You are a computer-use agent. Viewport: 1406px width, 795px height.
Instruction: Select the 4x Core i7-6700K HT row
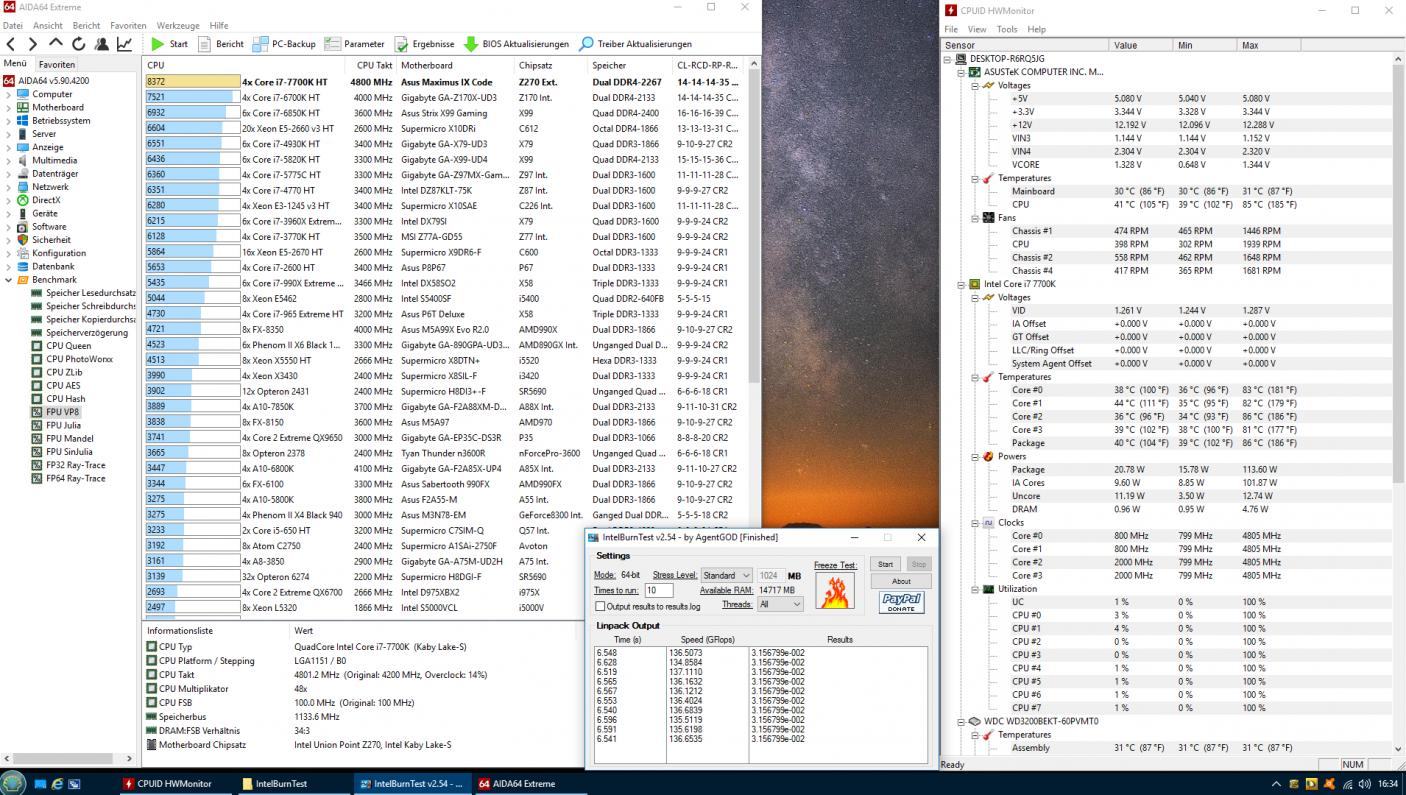444,97
